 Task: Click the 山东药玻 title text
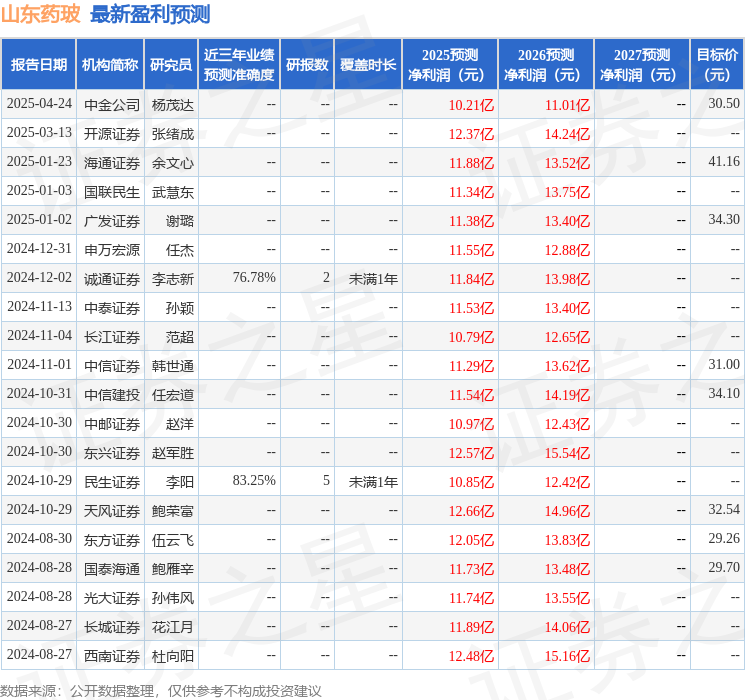[40, 14]
